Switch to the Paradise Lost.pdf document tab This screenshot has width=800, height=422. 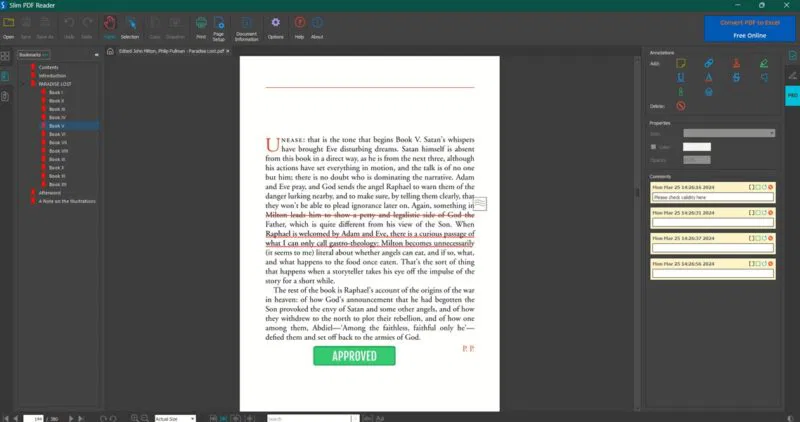[x=171, y=51]
